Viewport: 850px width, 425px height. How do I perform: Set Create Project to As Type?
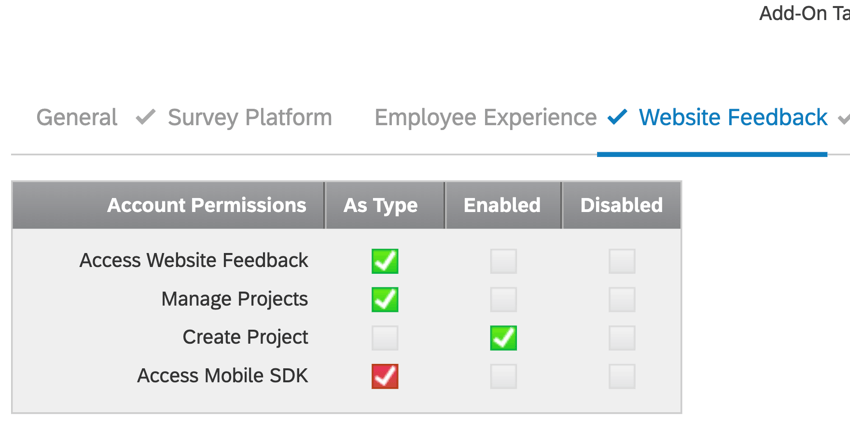click(385, 338)
